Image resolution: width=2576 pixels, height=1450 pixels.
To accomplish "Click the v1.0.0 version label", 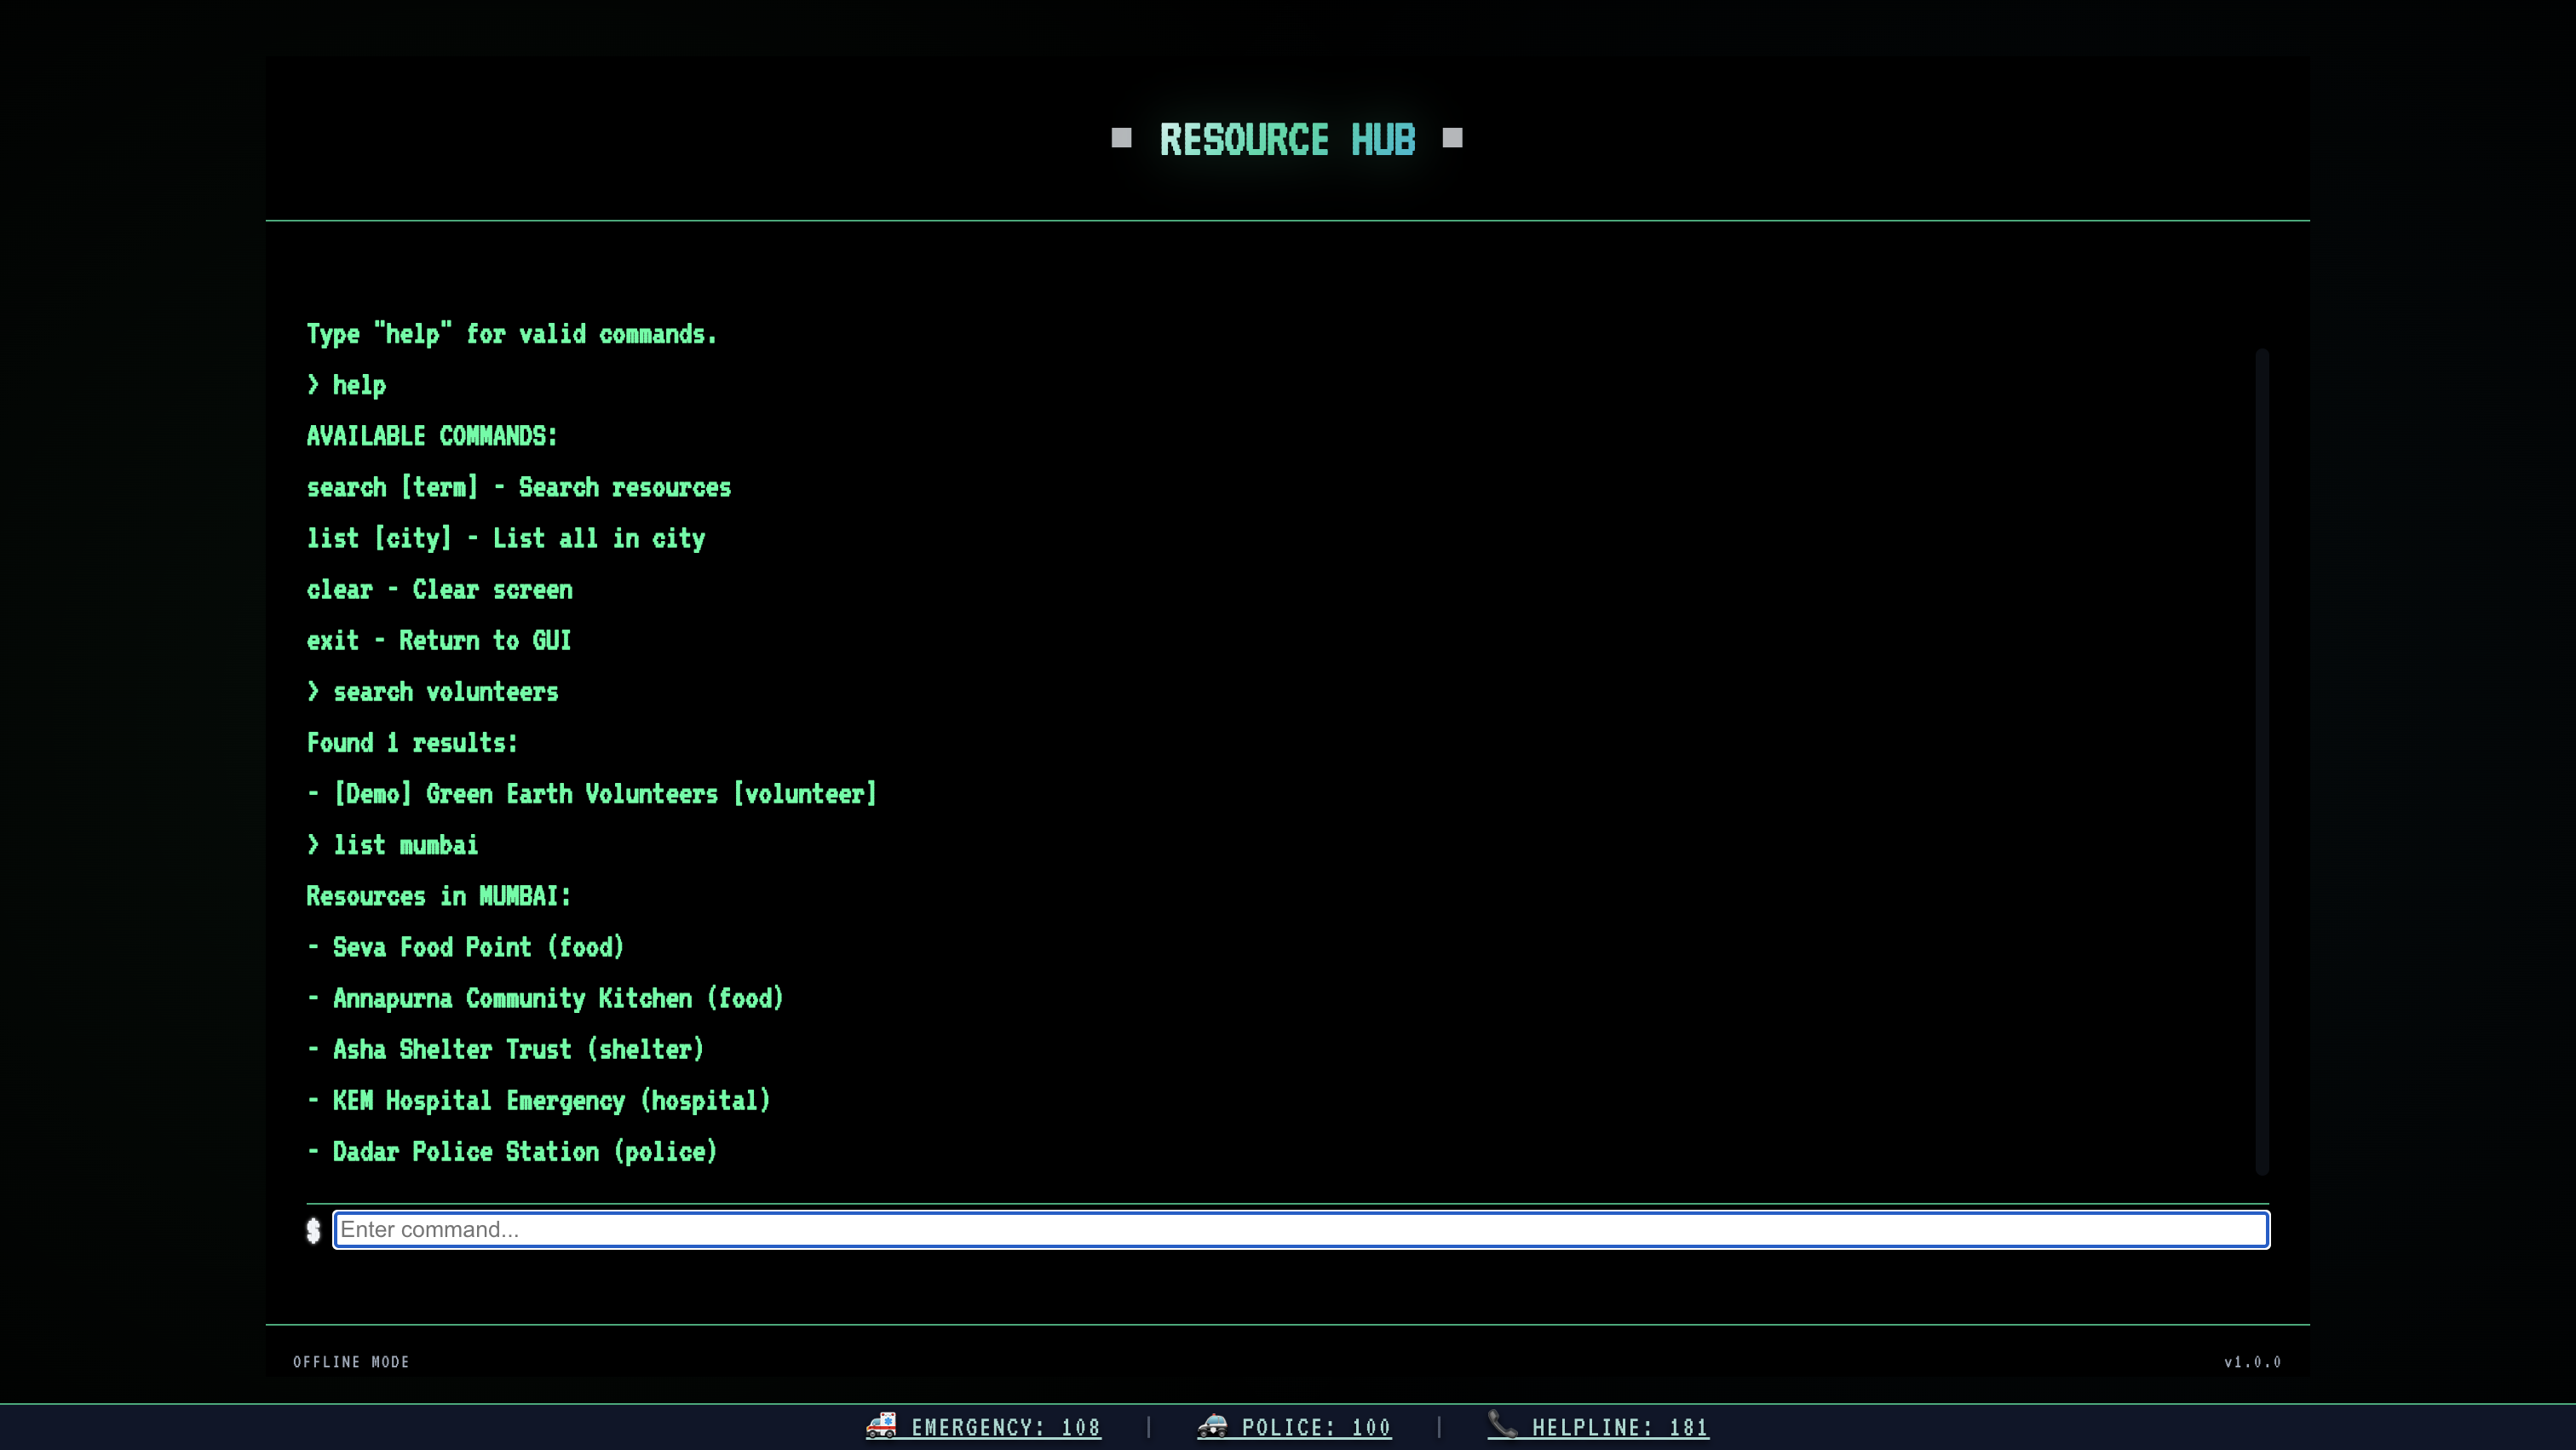I will [2253, 1362].
